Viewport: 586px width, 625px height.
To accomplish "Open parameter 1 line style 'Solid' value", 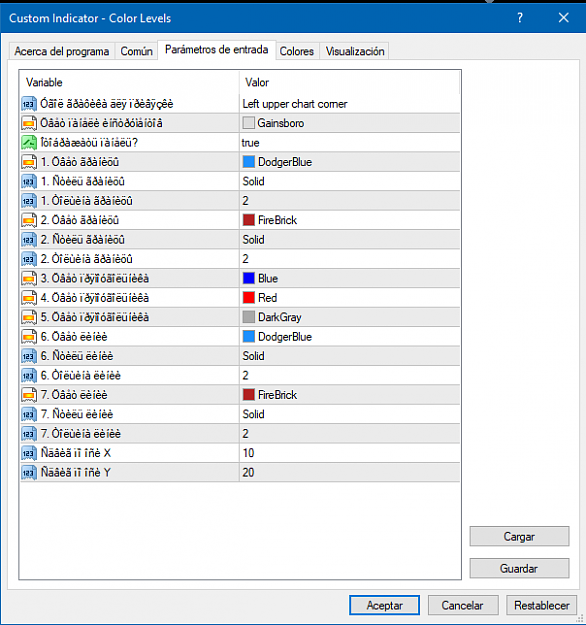I will pos(350,181).
